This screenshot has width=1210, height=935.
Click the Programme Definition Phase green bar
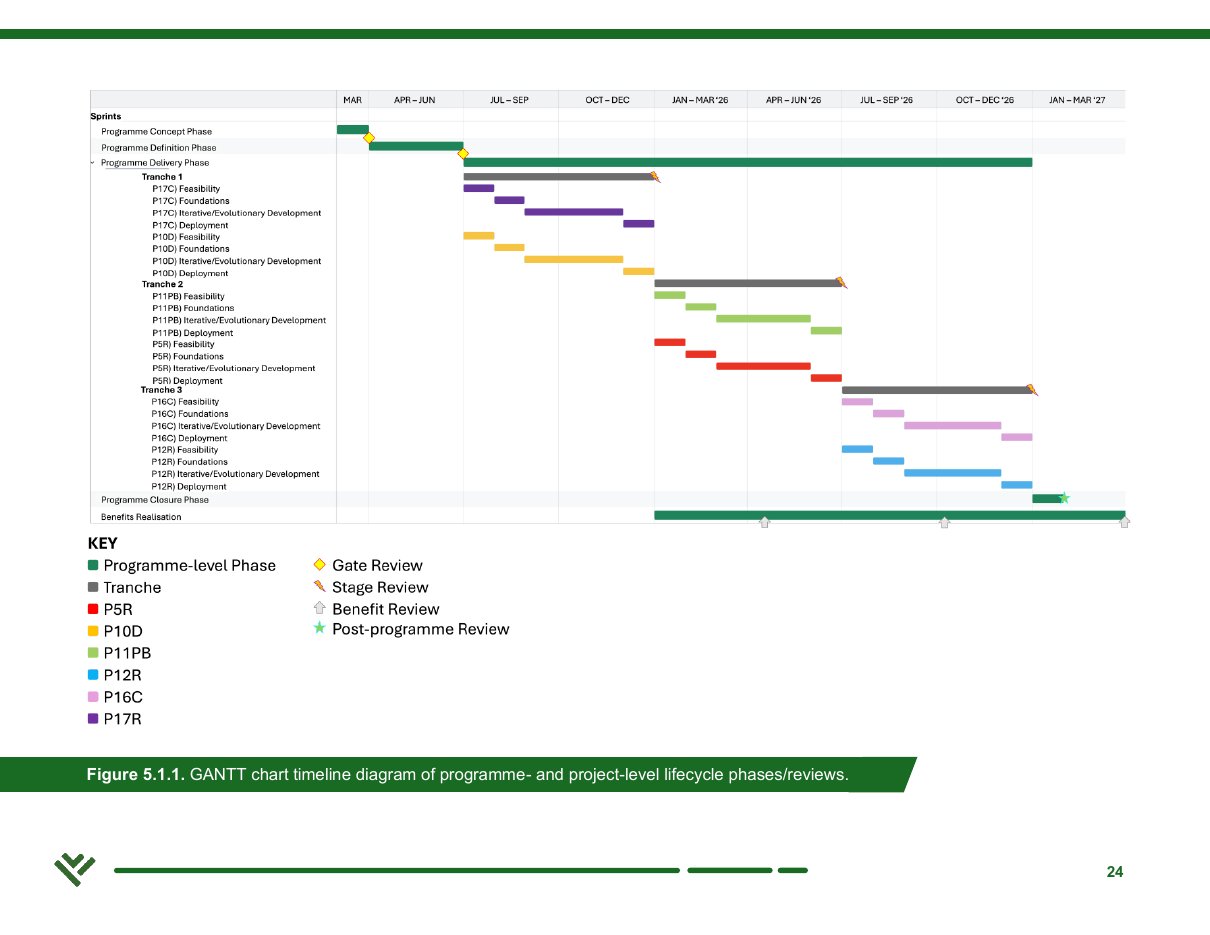point(416,146)
